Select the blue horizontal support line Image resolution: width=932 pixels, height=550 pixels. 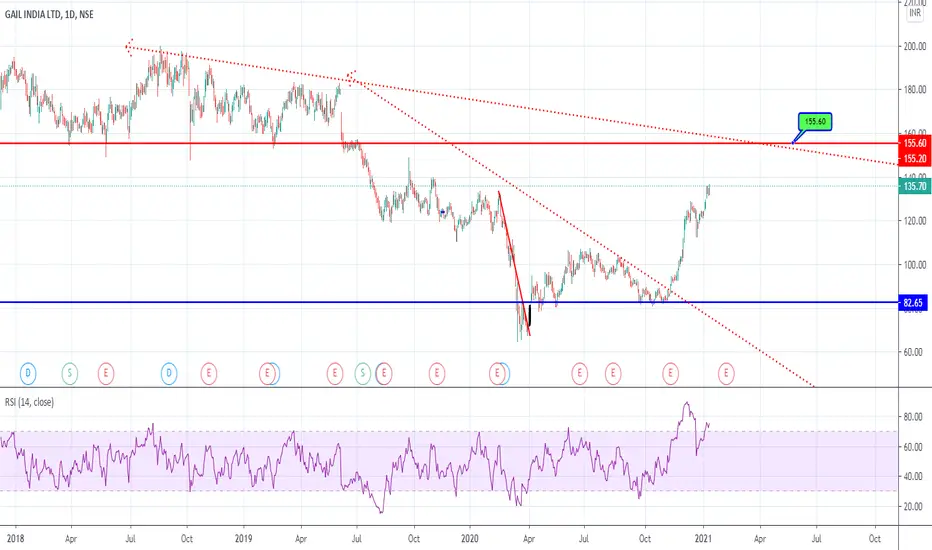[449, 303]
